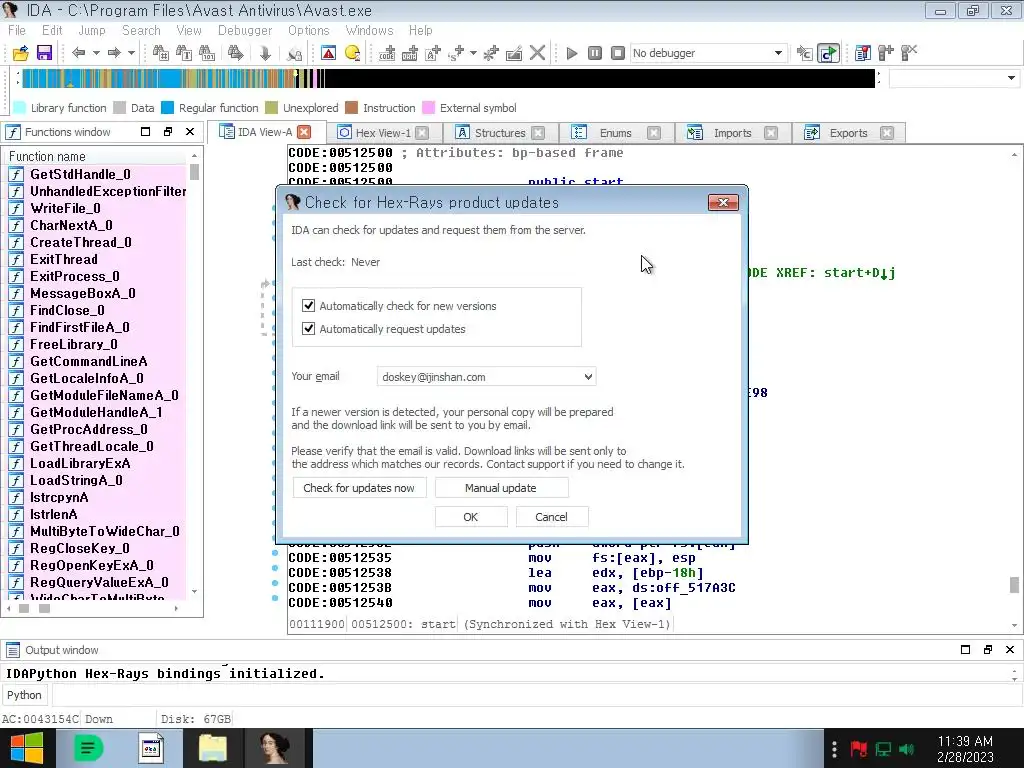Toggle 'Automatically request updates' checkbox
The height and width of the screenshot is (768, 1024).
point(309,328)
